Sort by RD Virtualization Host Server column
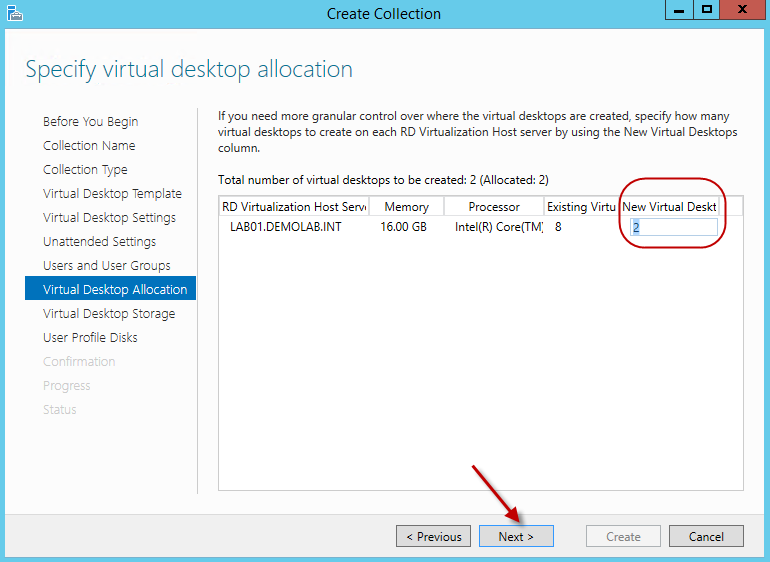 (294, 207)
